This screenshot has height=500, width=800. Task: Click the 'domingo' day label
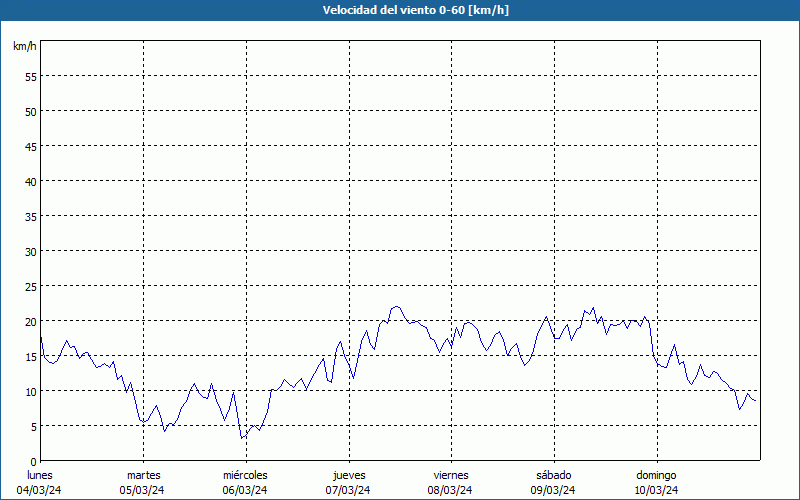pyautogui.click(x=656, y=475)
